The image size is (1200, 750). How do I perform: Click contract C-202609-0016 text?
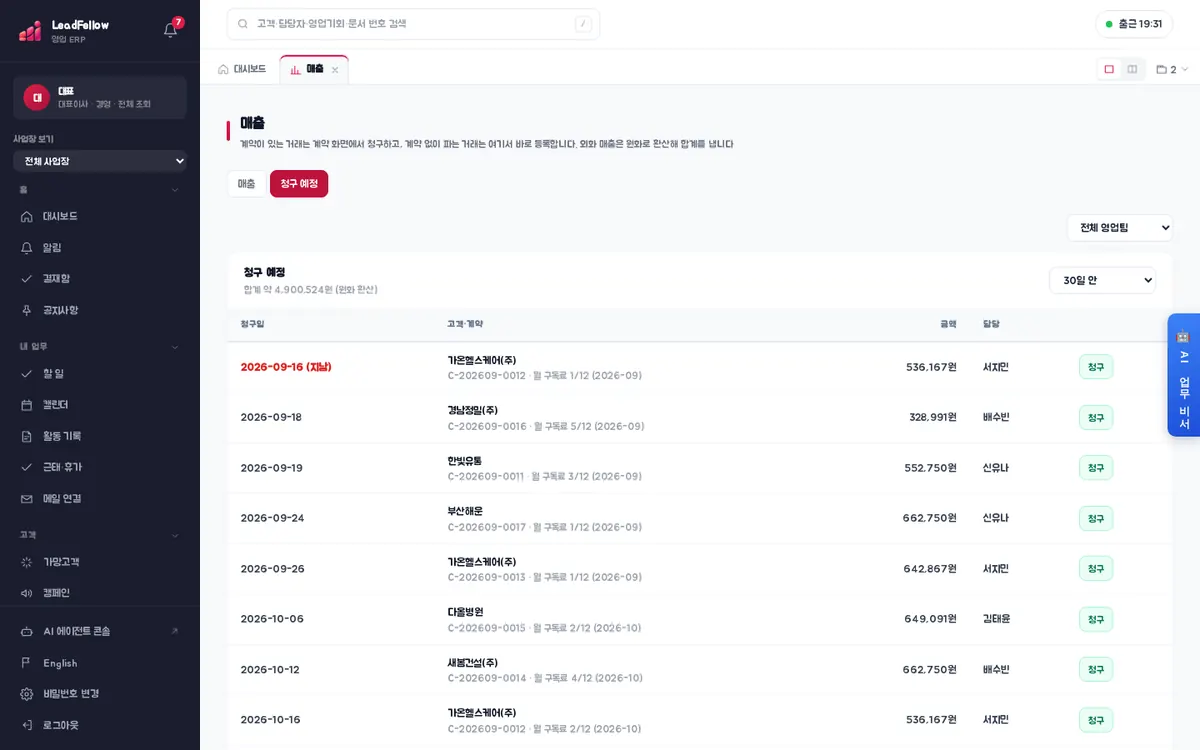487,426
